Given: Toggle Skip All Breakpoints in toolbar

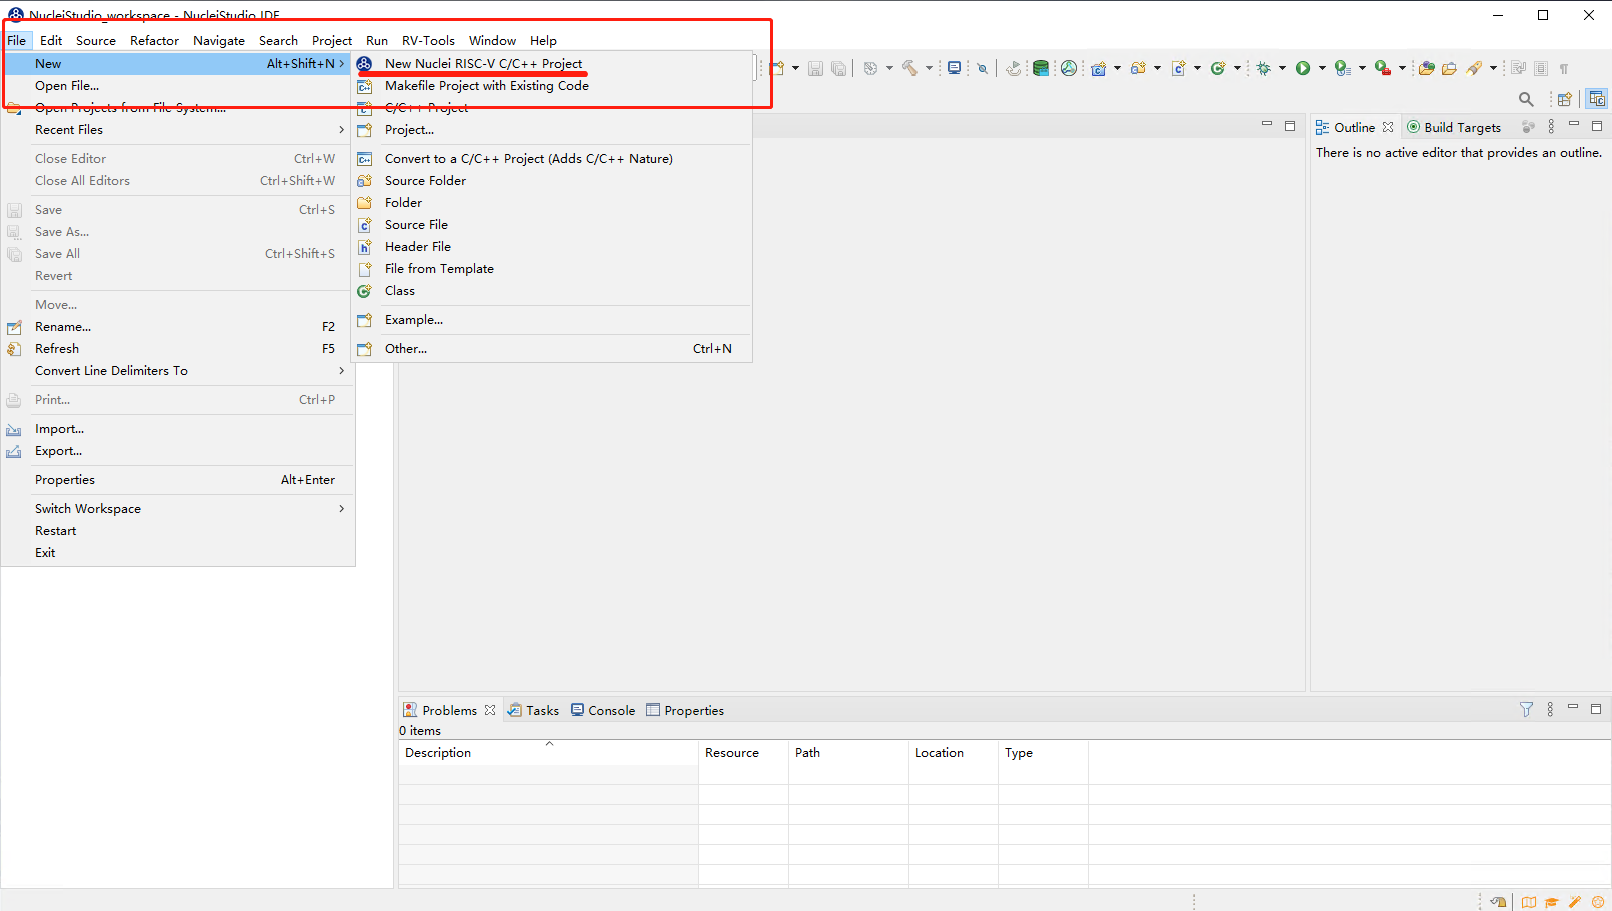Looking at the screenshot, I should click(x=982, y=68).
